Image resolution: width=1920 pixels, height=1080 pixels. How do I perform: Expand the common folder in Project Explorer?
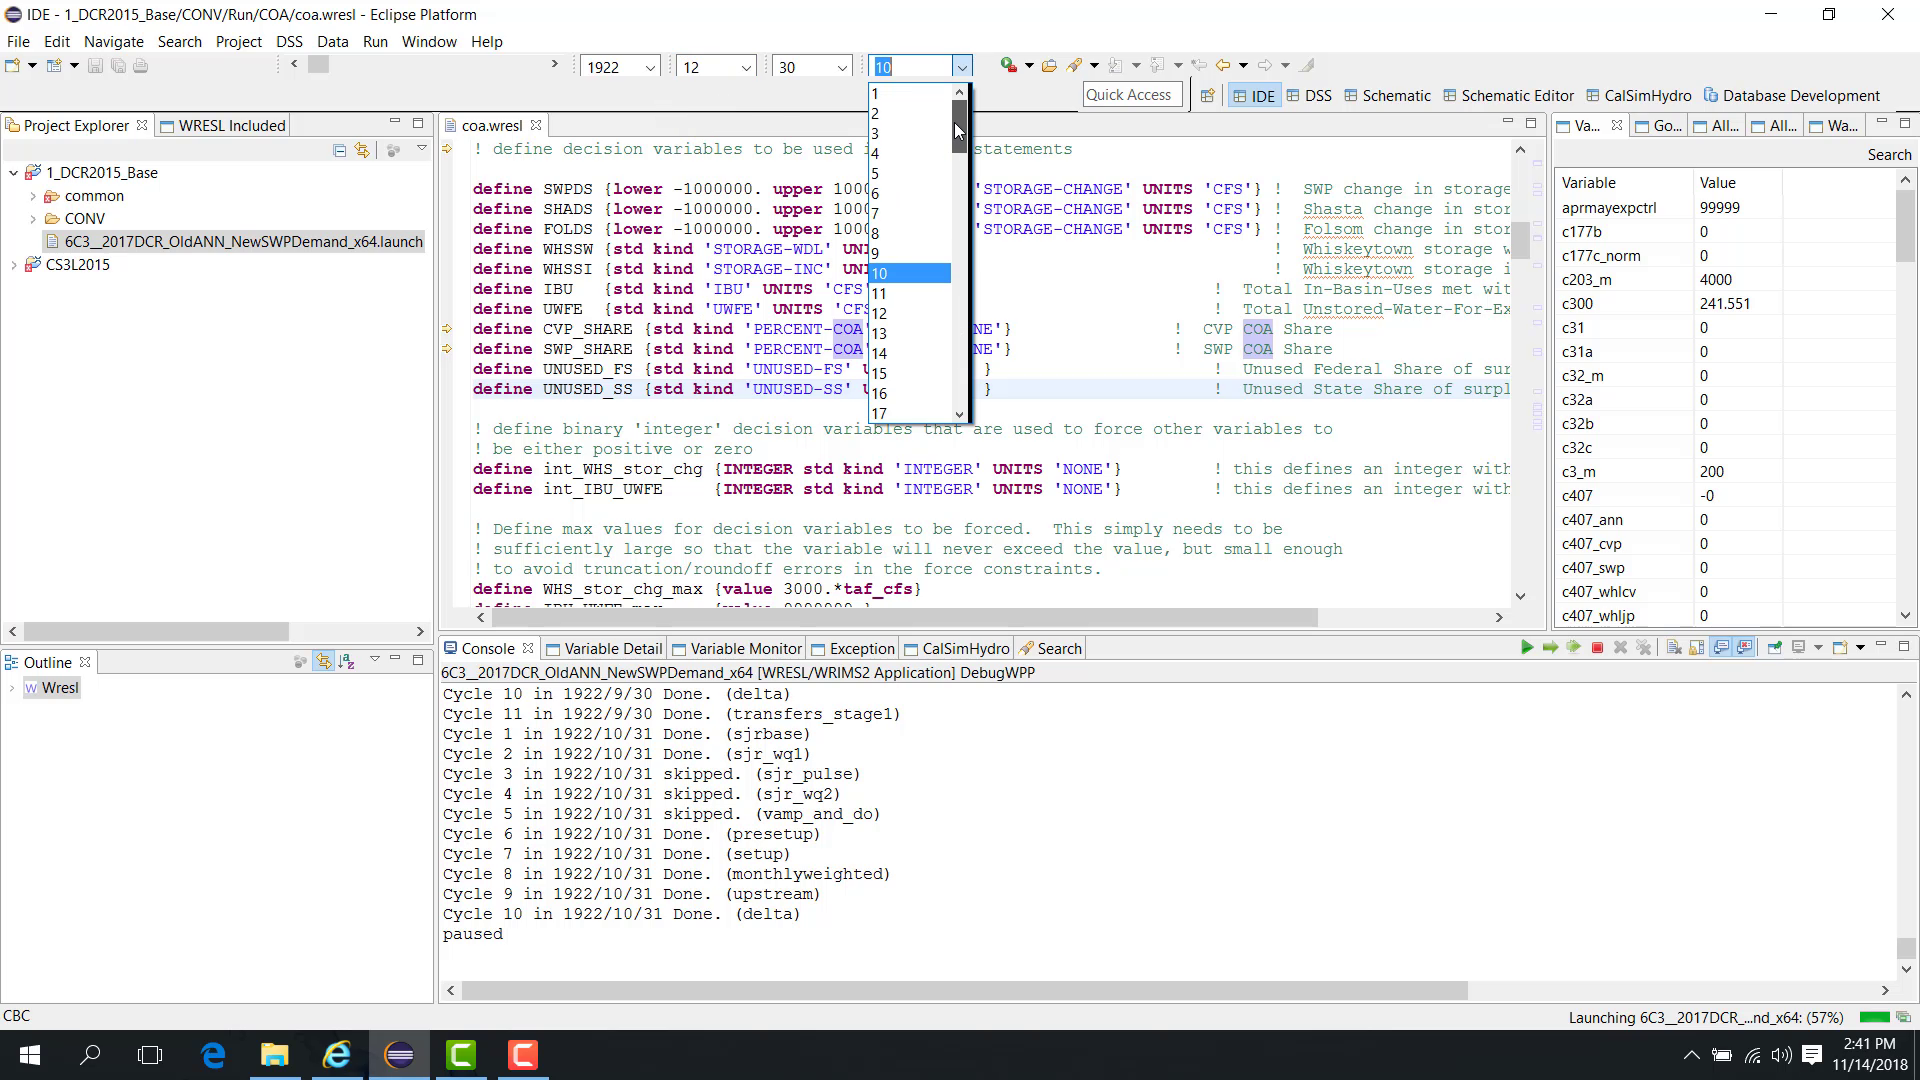33,196
